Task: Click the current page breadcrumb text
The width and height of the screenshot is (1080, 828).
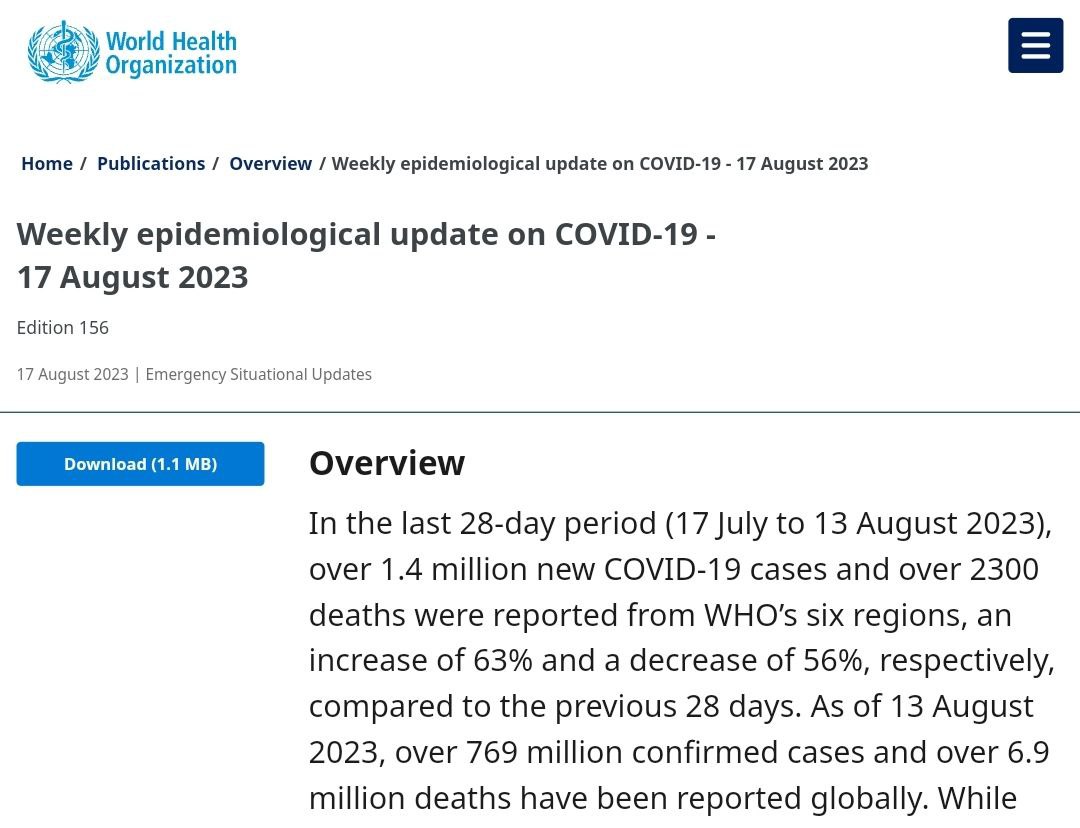Action: point(600,164)
